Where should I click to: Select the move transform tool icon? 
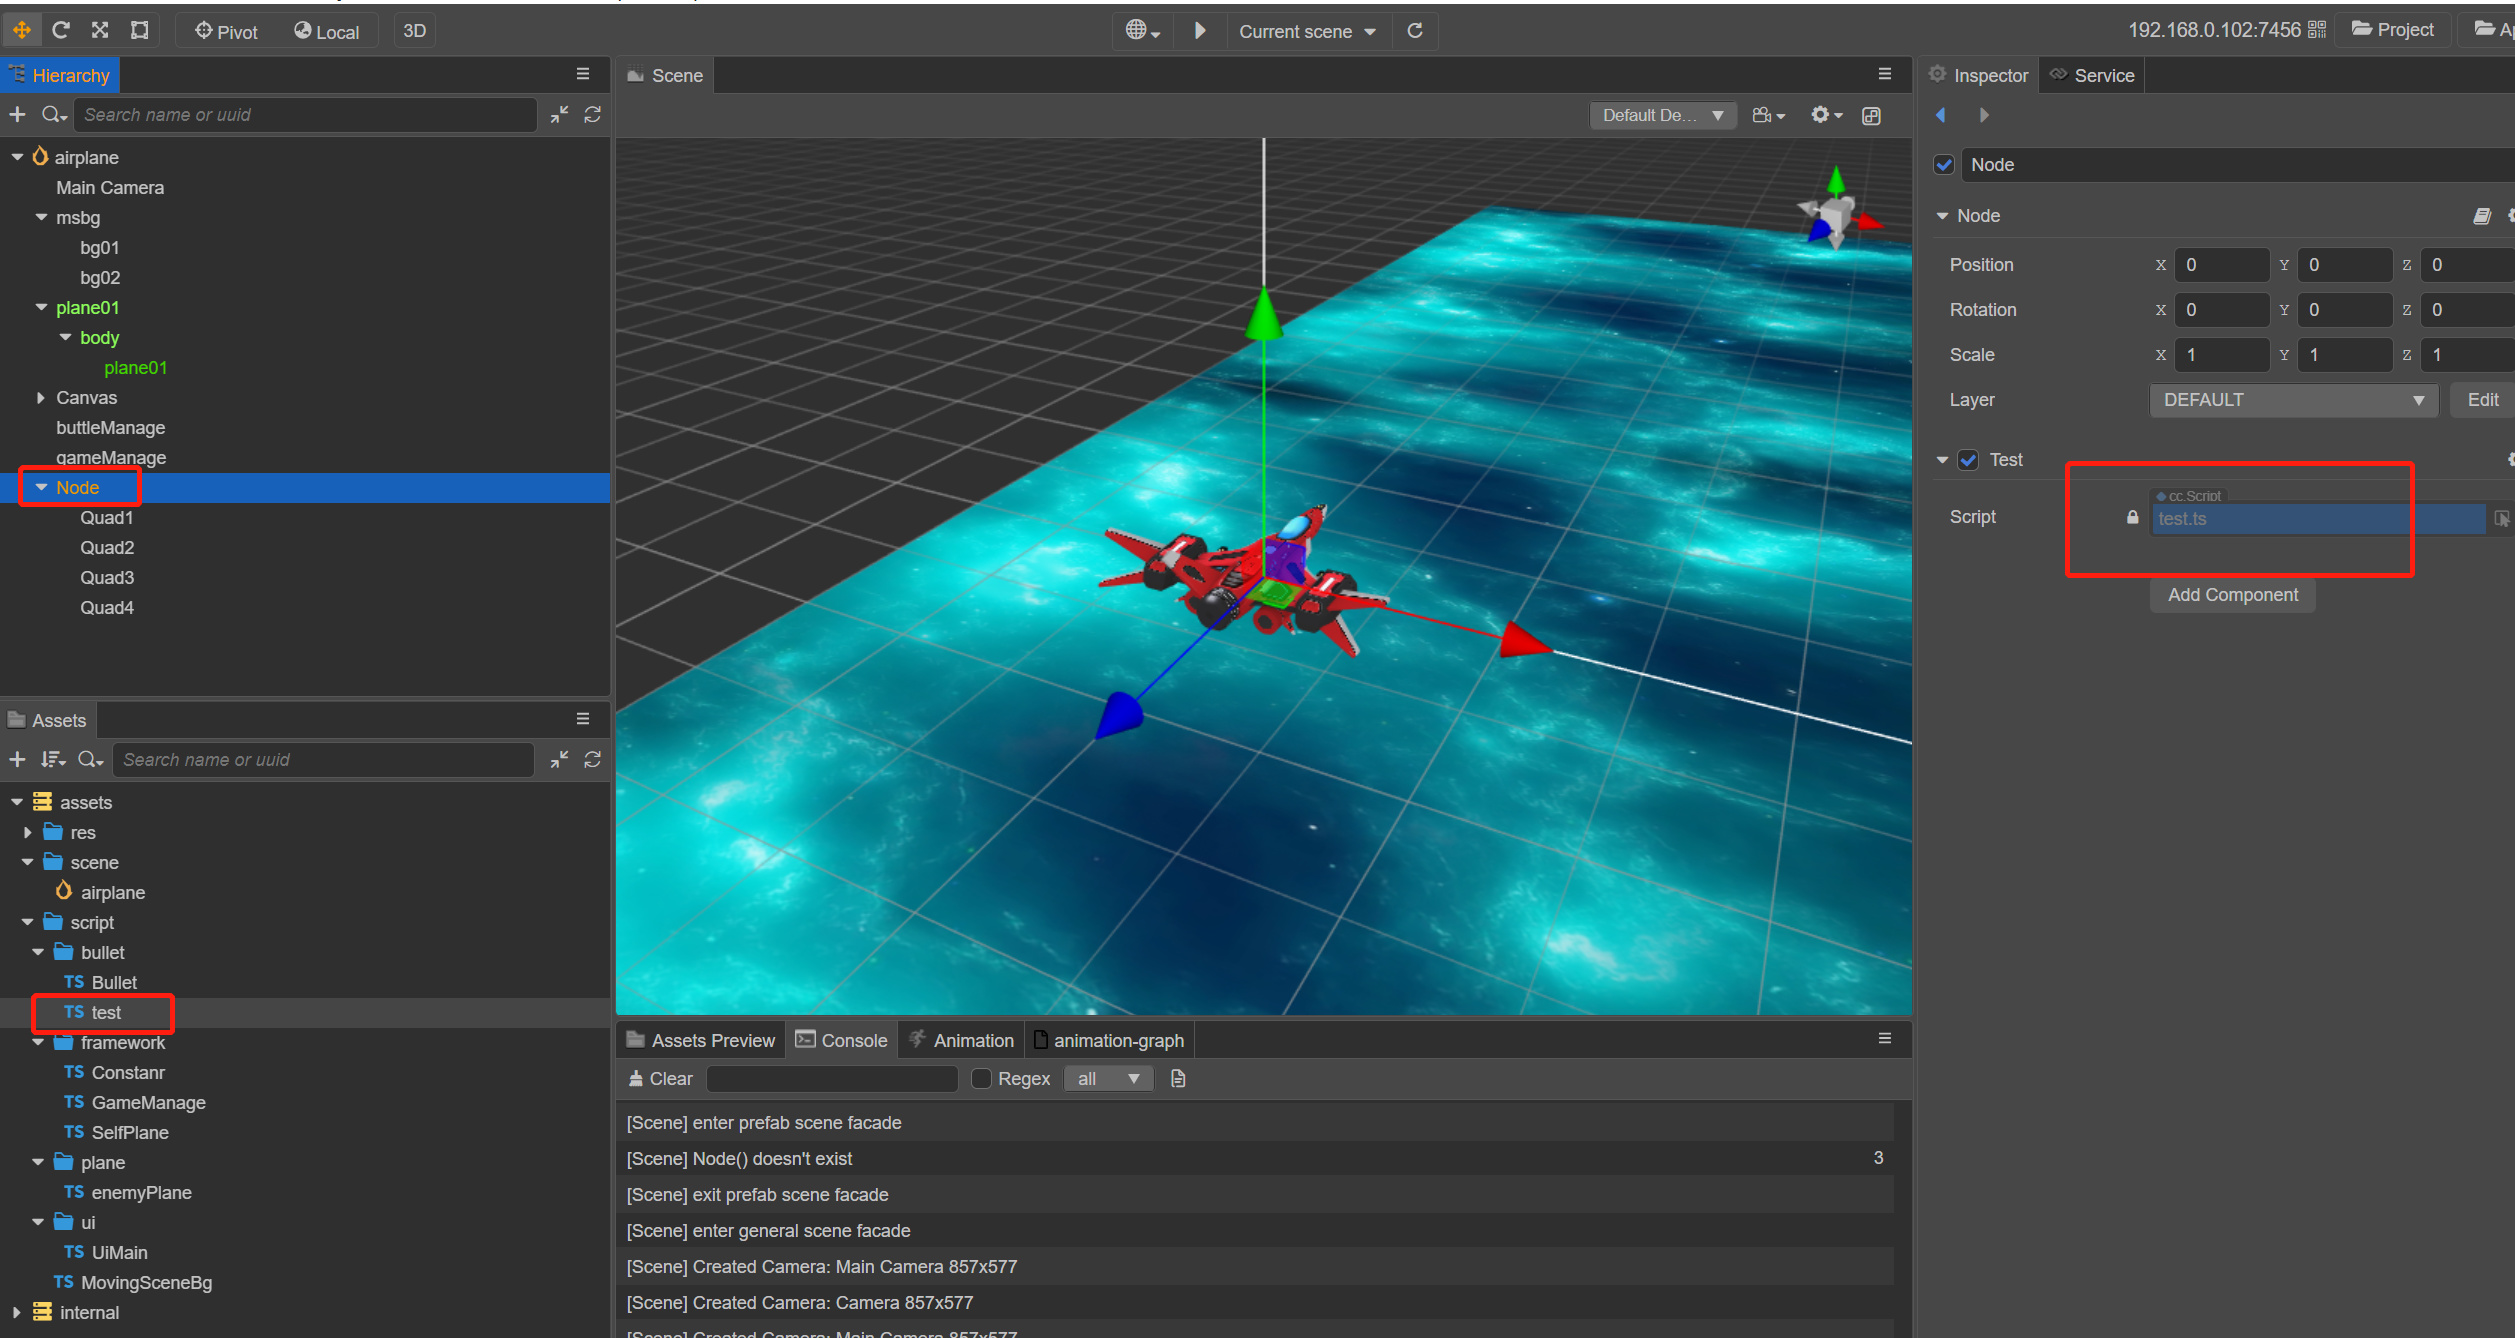[21, 30]
